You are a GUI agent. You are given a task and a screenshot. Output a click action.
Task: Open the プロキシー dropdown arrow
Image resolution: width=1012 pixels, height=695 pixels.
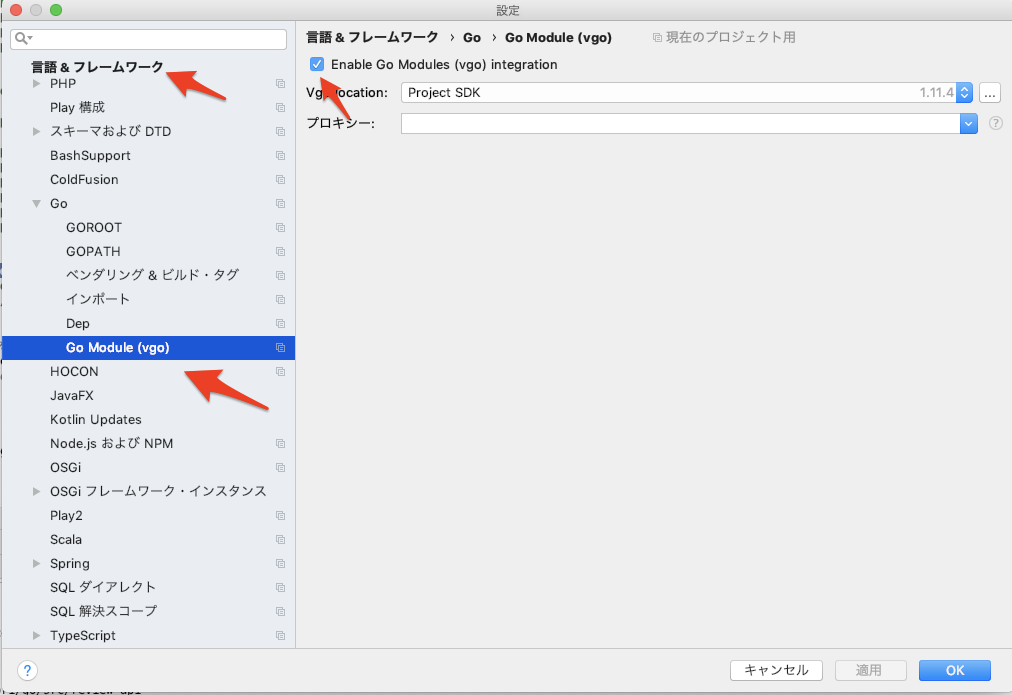click(x=969, y=123)
